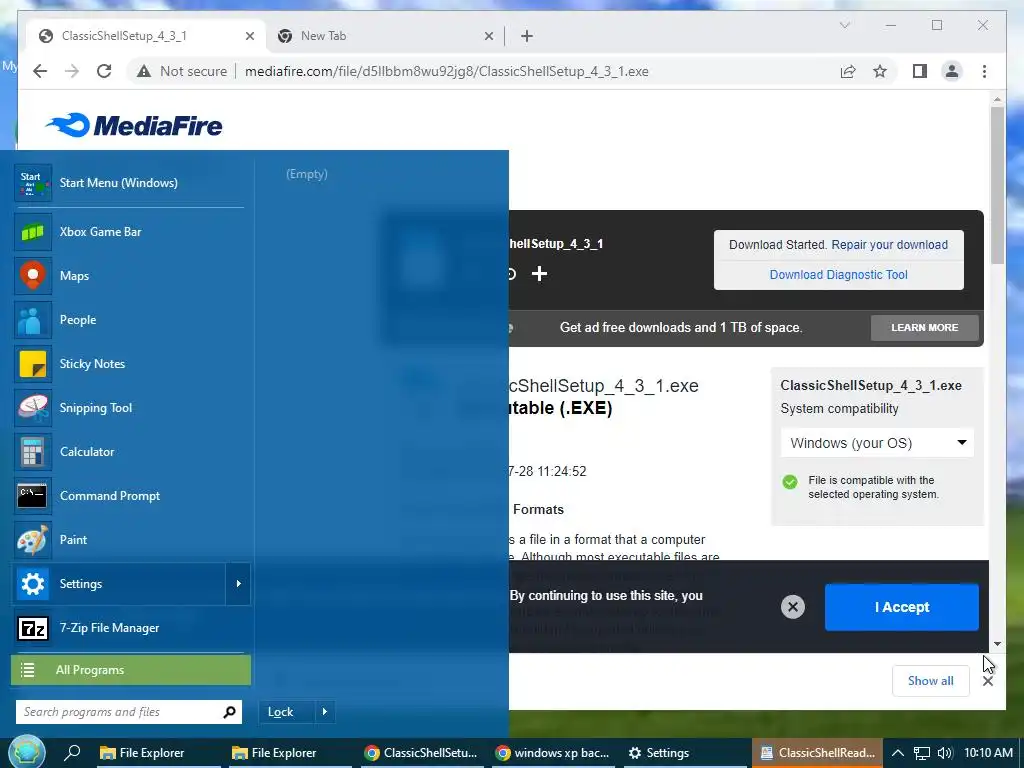The image size is (1024, 768).
Task: Launch Calculator
Action: click(x=131, y=452)
